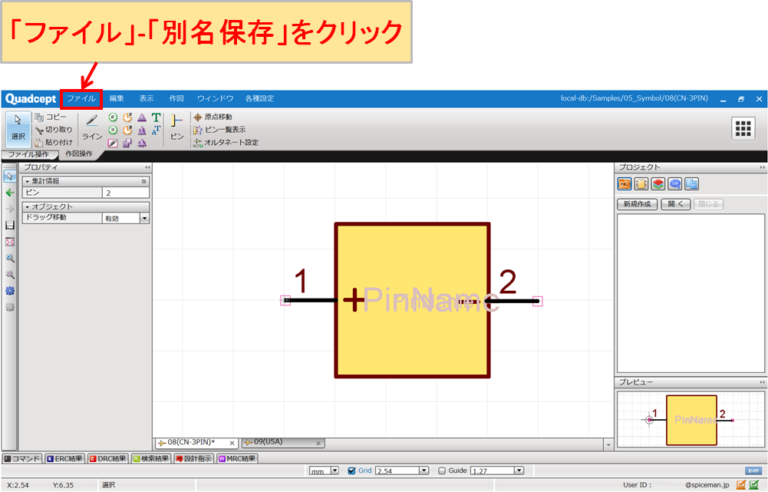Viewport: 768px width, 492px height.
Task: Click the 新規作成 button
Action: click(x=637, y=204)
